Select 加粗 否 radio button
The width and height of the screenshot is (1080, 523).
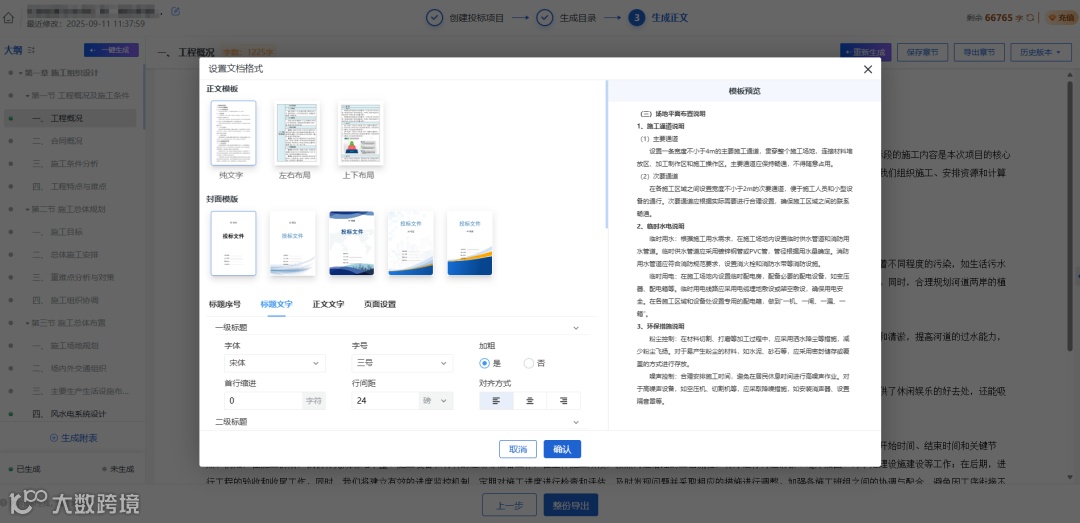click(x=529, y=363)
